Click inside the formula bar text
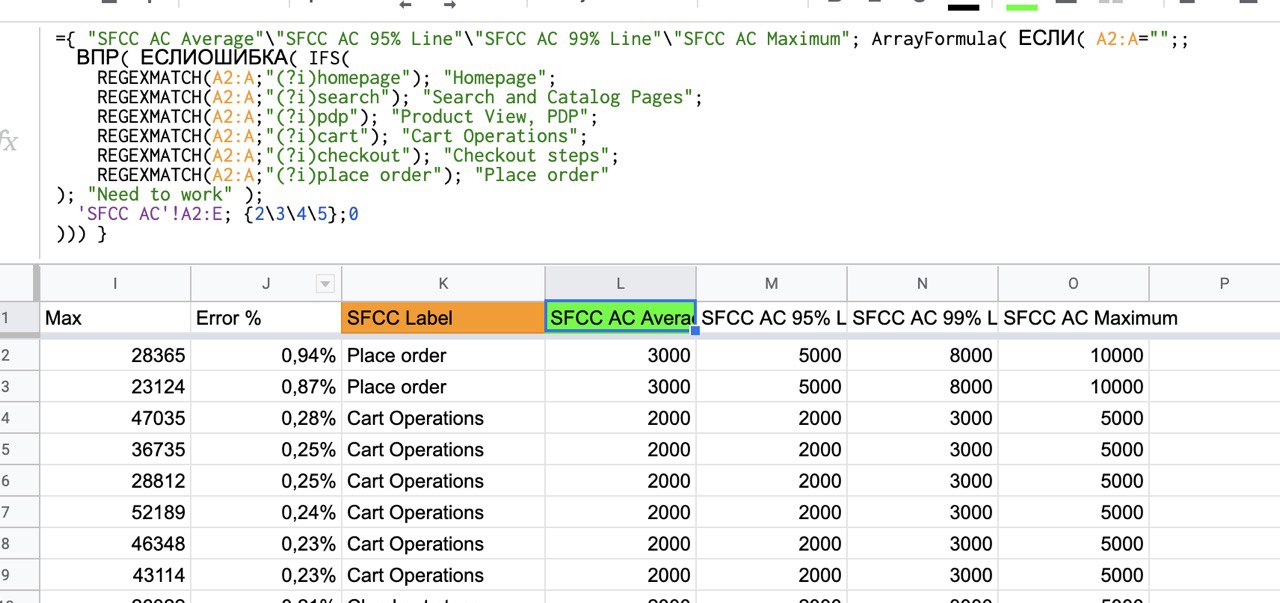The width and height of the screenshot is (1280, 603). [600, 136]
